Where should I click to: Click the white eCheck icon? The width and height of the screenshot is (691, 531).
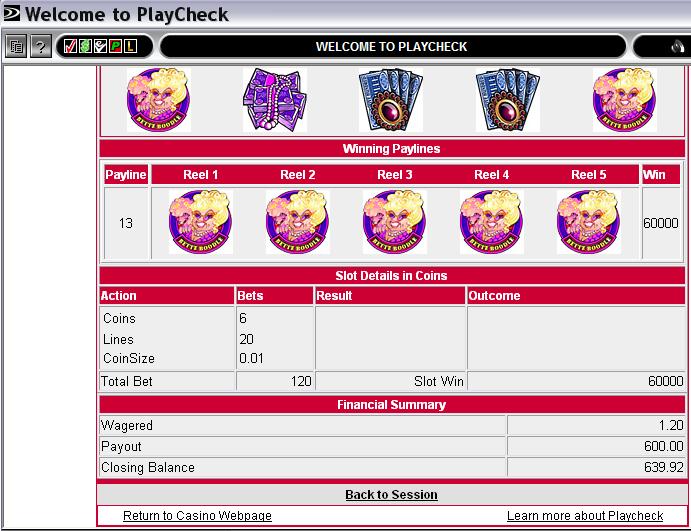click(100, 46)
